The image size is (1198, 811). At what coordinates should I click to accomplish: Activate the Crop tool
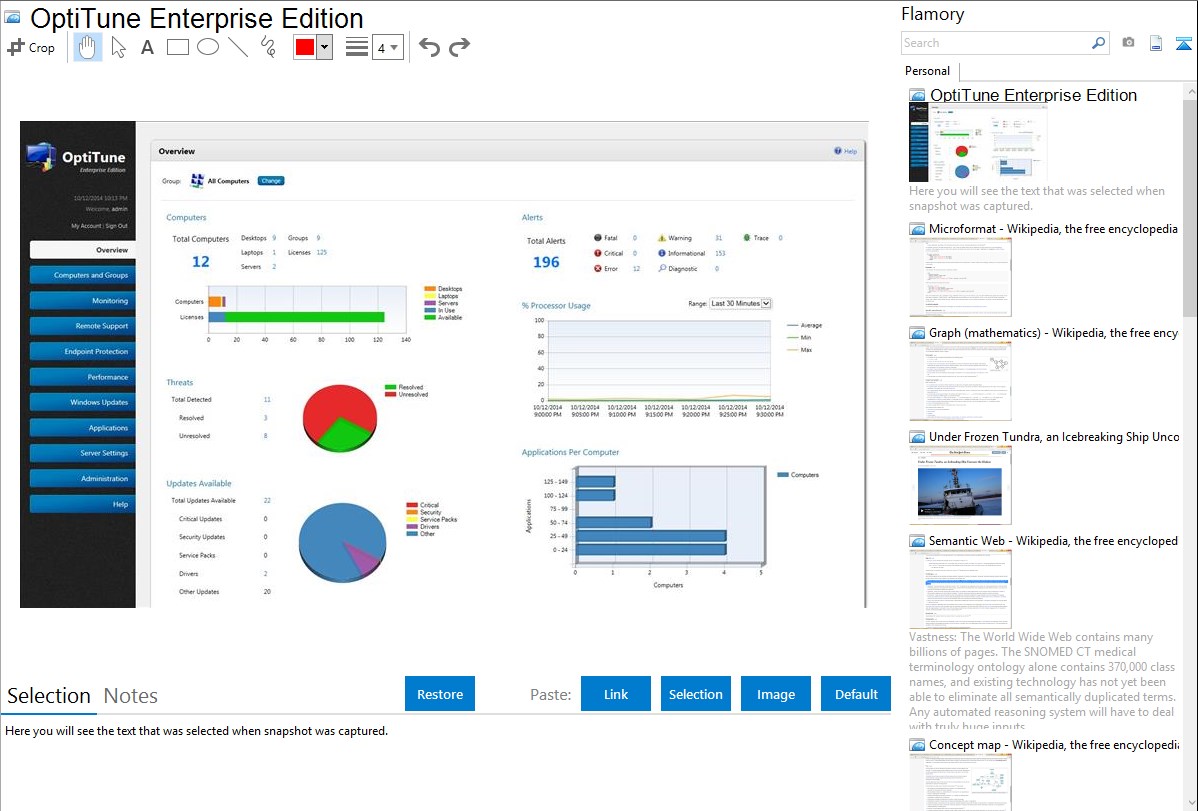pyautogui.click(x=31, y=47)
